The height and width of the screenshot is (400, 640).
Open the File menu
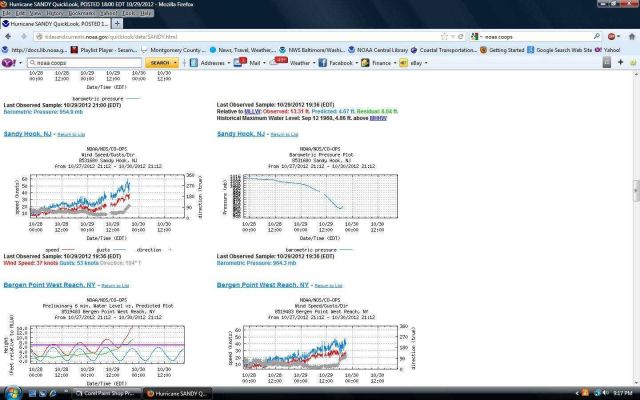click(8, 13)
